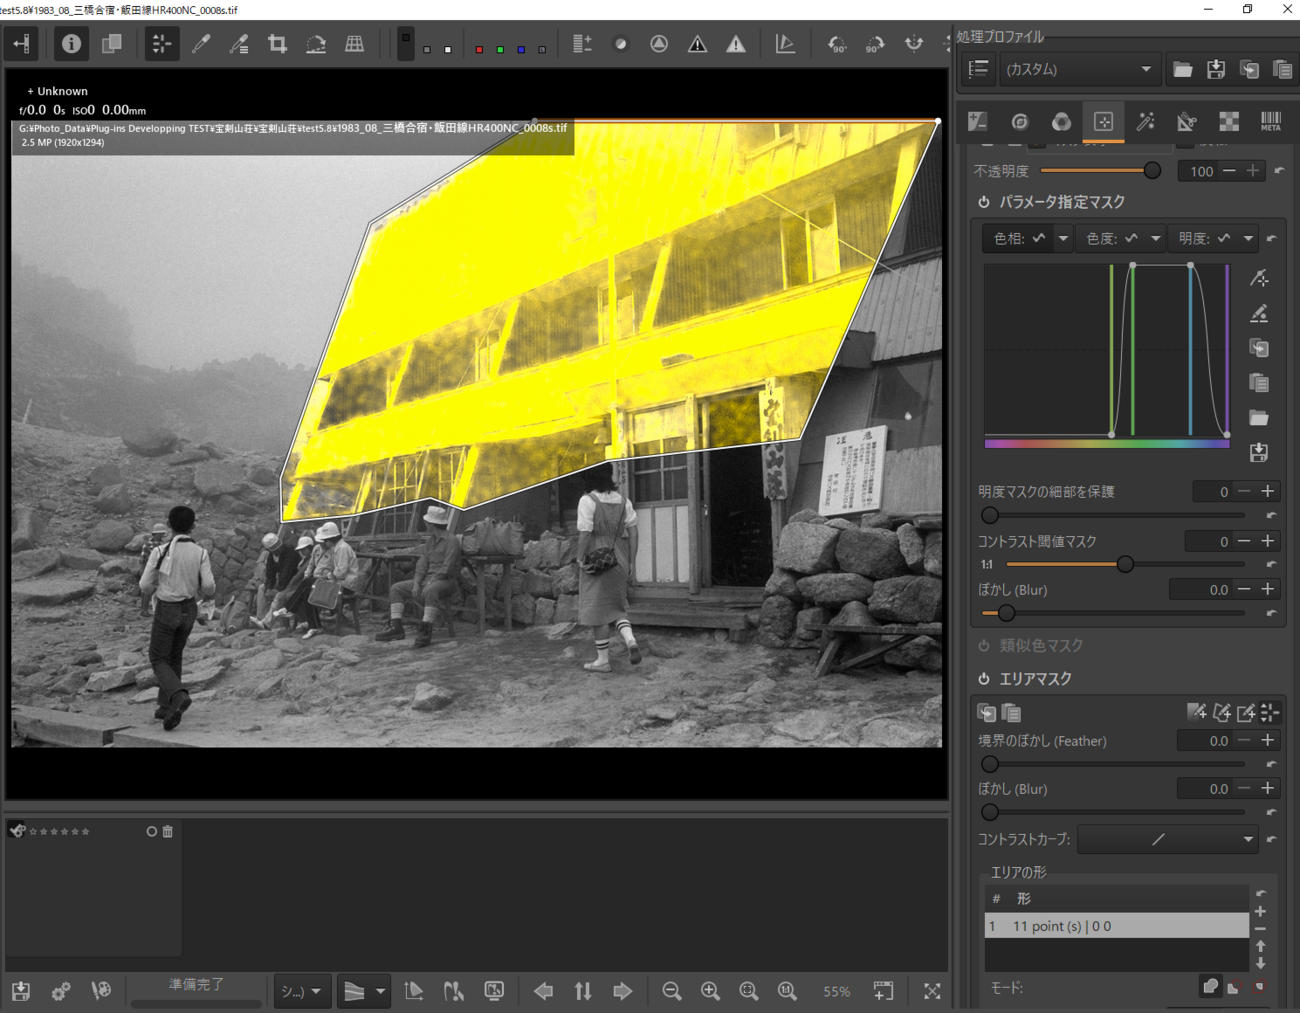Open the コントラストカーブ dropdown
This screenshot has width=1300, height=1013.
click(x=1167, y=839)
